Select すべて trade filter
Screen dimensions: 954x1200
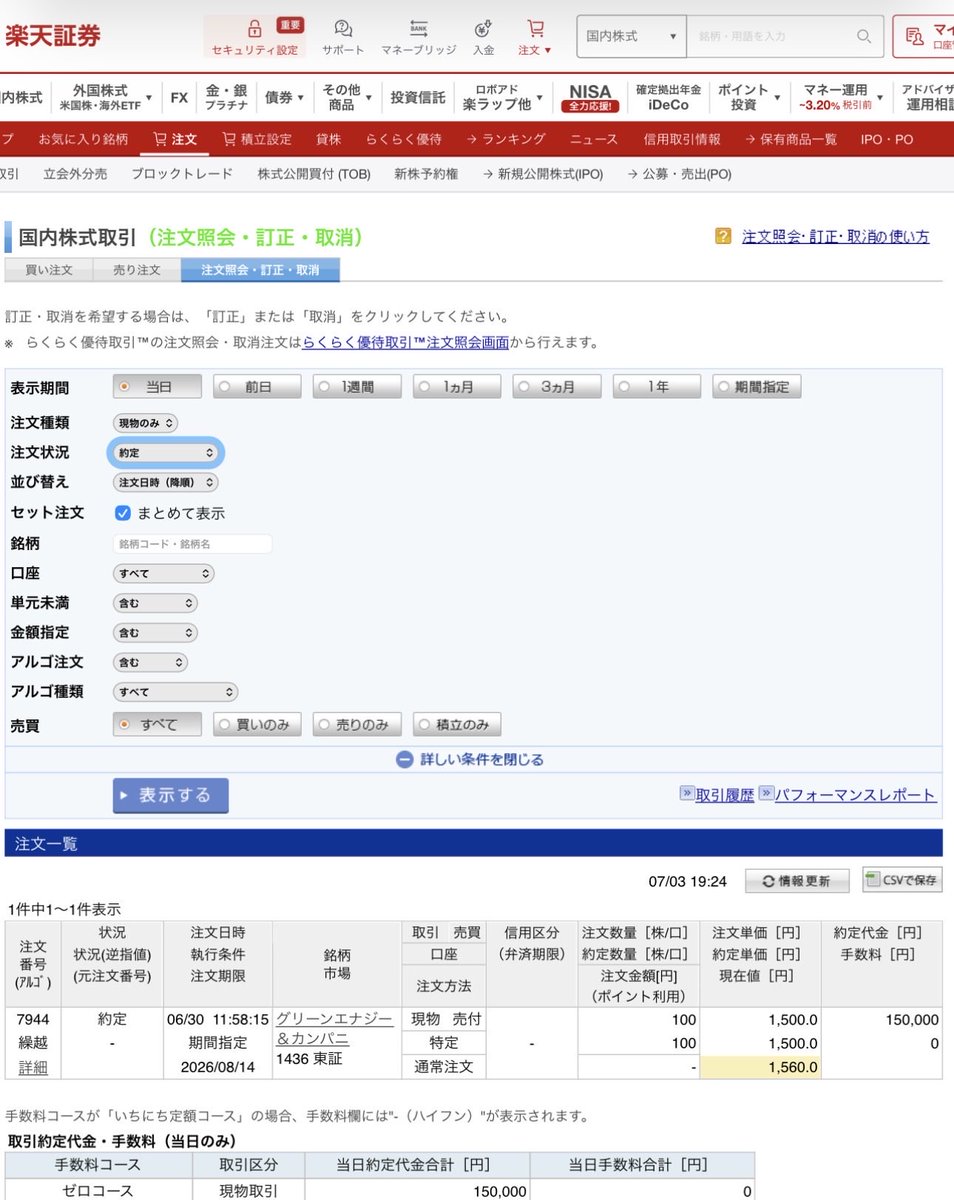pyautogui.click(x=157, y=725)
